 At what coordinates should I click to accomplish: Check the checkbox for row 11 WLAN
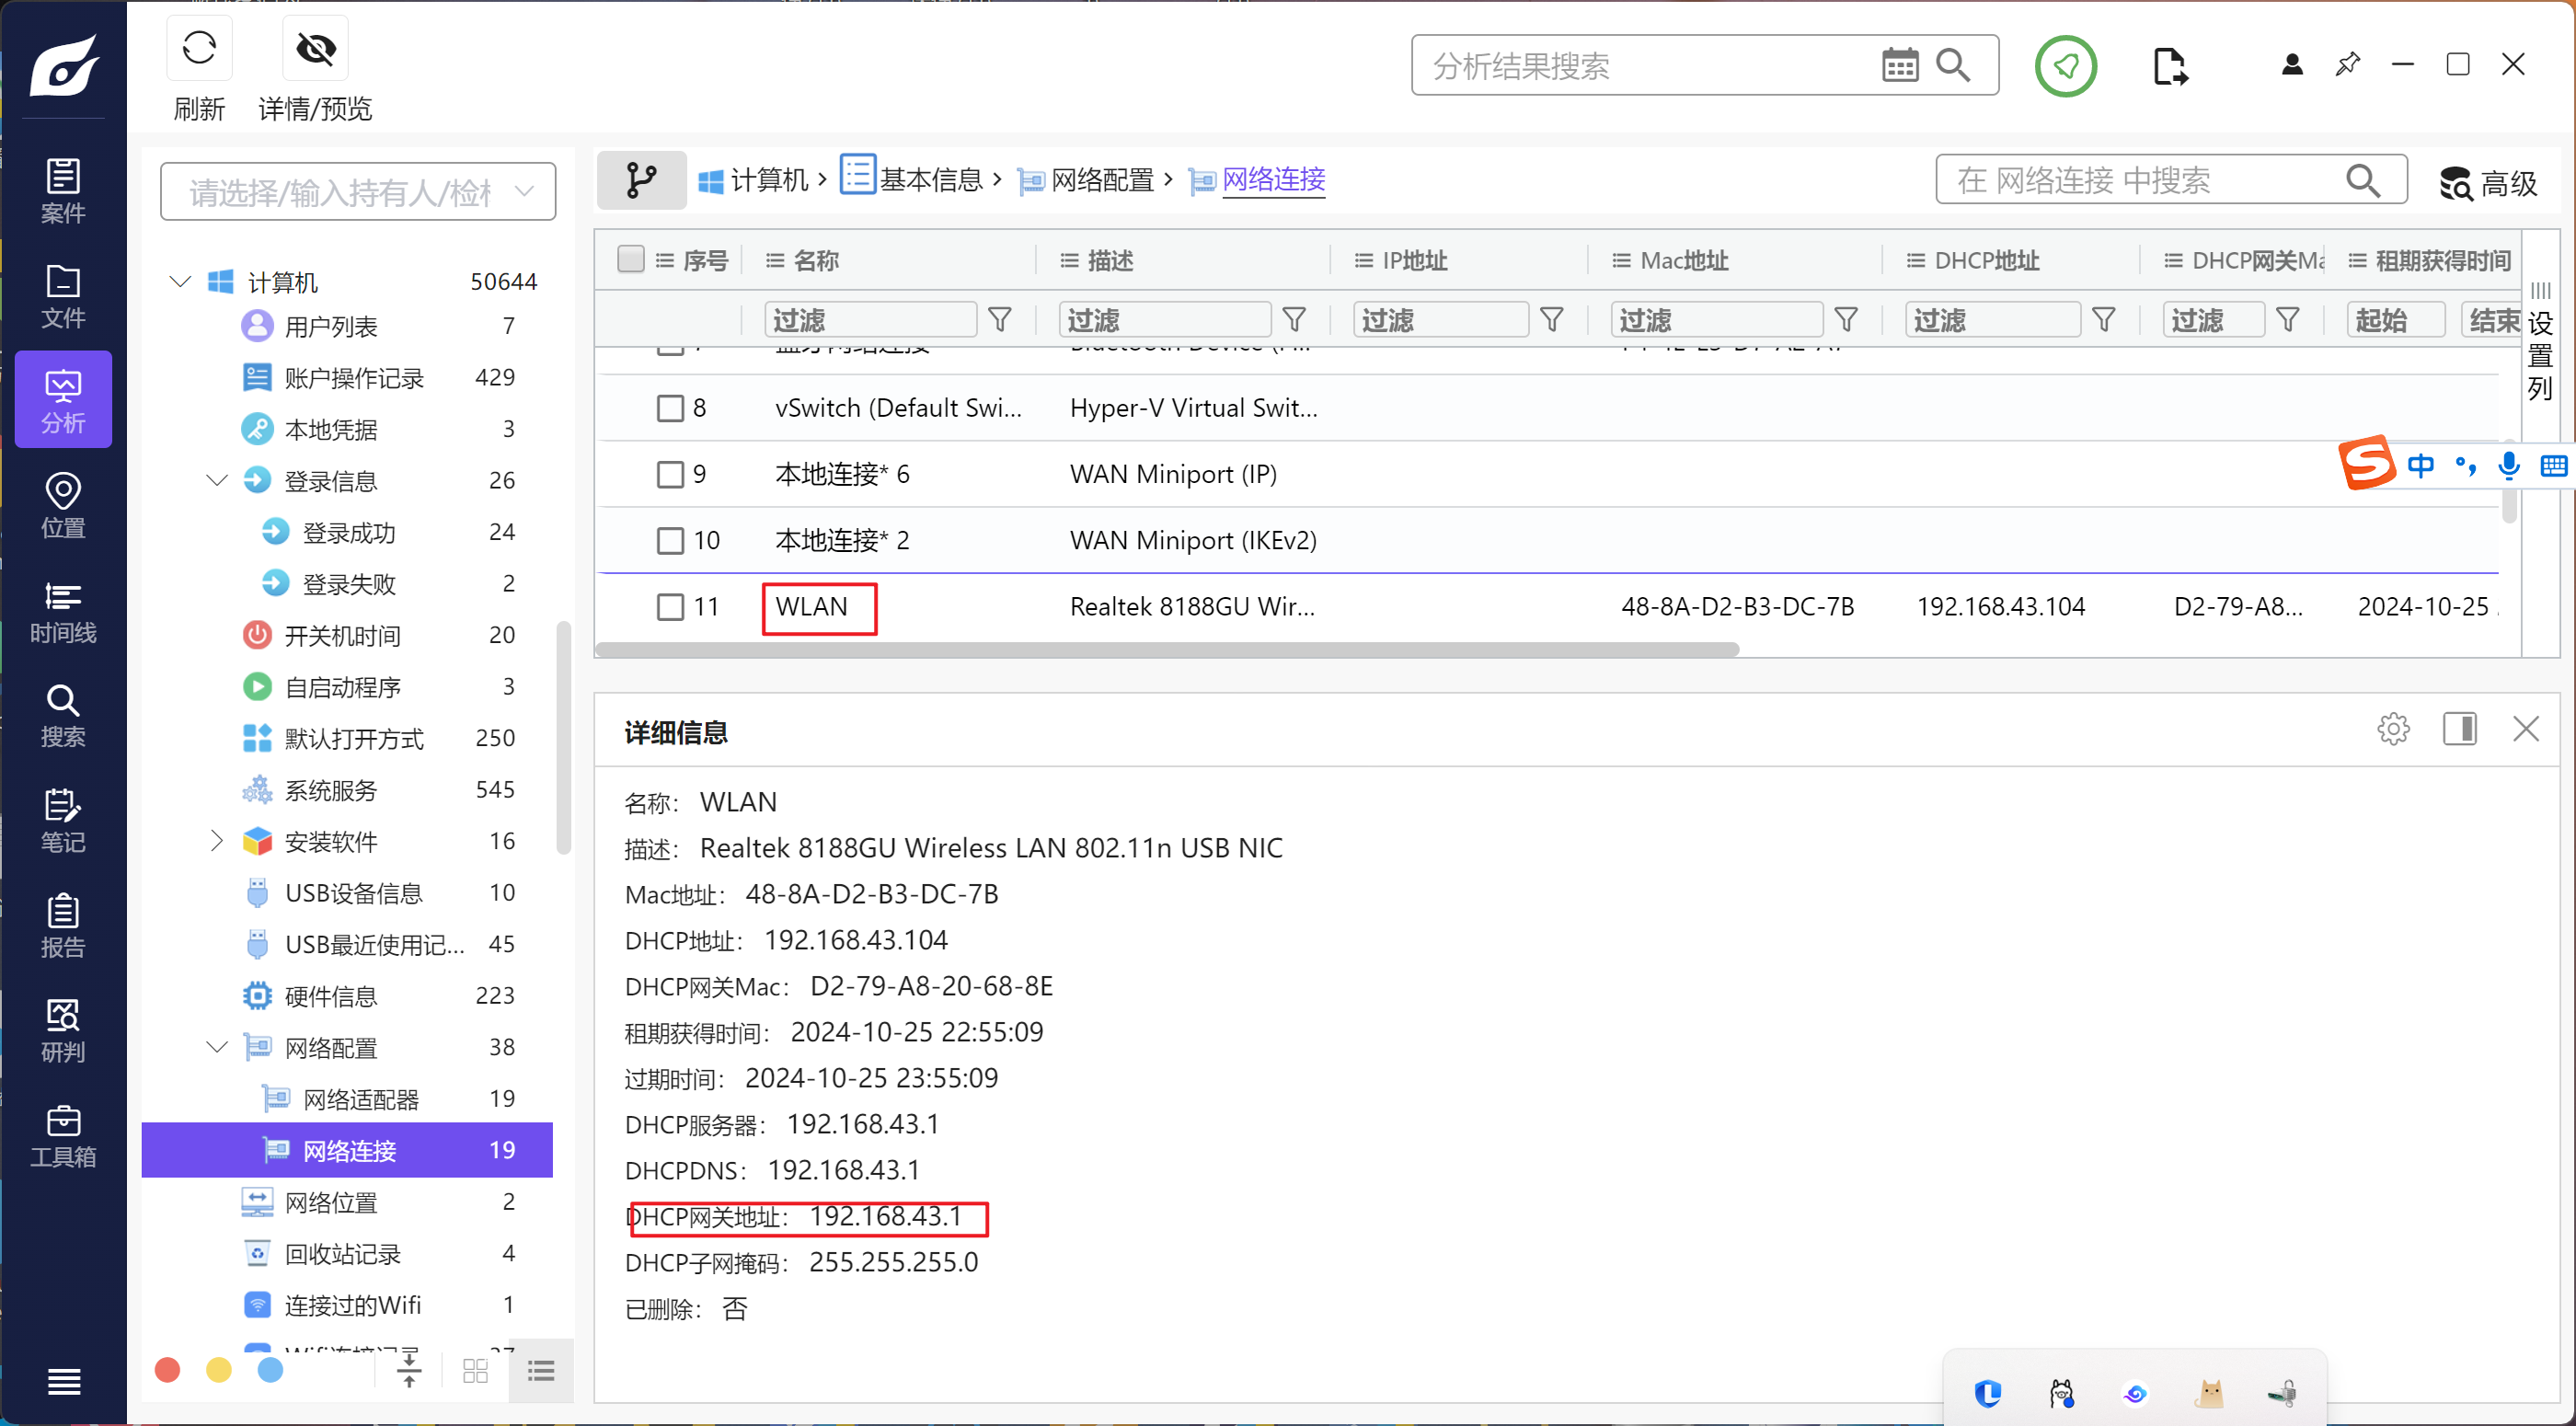670,607
